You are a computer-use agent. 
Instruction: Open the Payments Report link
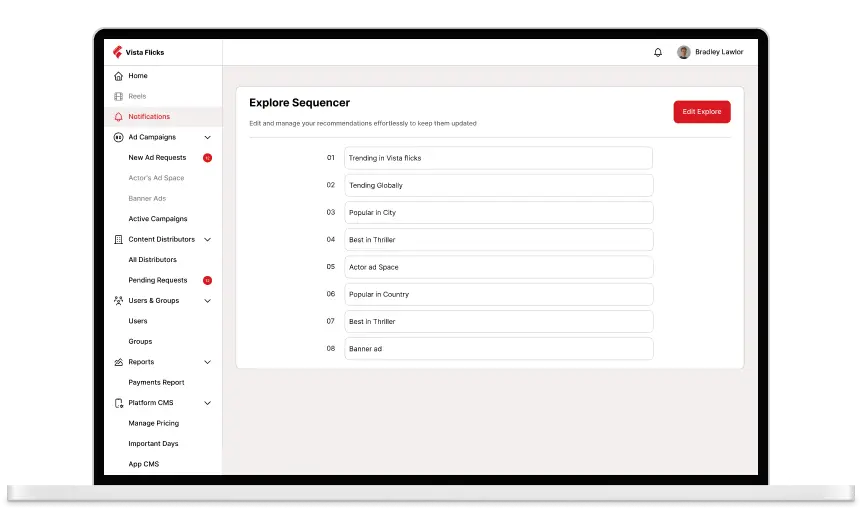pyautogui.click(x=156, y=382)
